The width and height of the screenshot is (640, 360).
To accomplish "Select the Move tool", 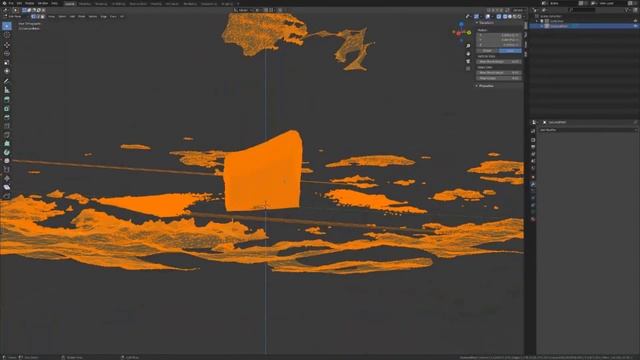I will pyautogui.click(x=7, y=45).
